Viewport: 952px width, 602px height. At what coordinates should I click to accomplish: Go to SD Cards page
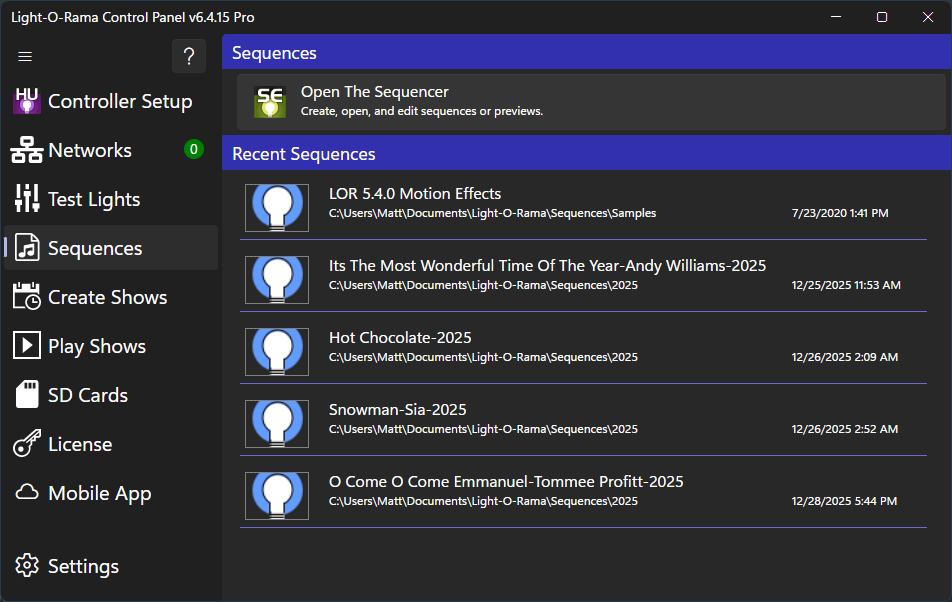coord(88,395)
